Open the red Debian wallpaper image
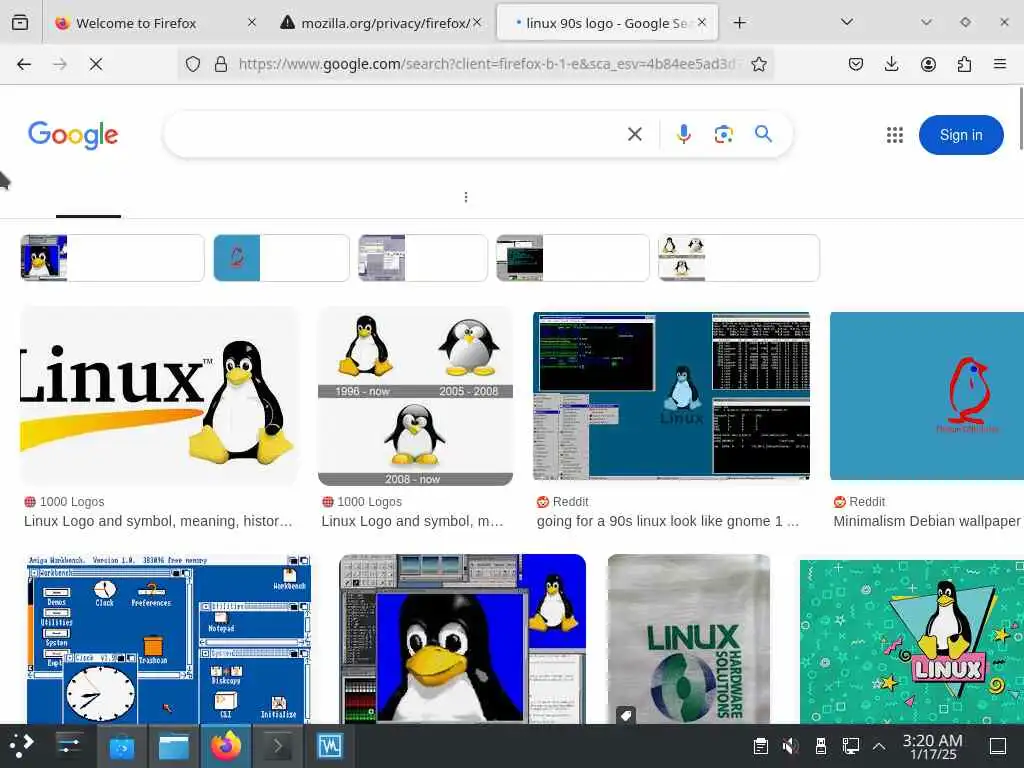The image size is (1024, 768). pos(927,396)
